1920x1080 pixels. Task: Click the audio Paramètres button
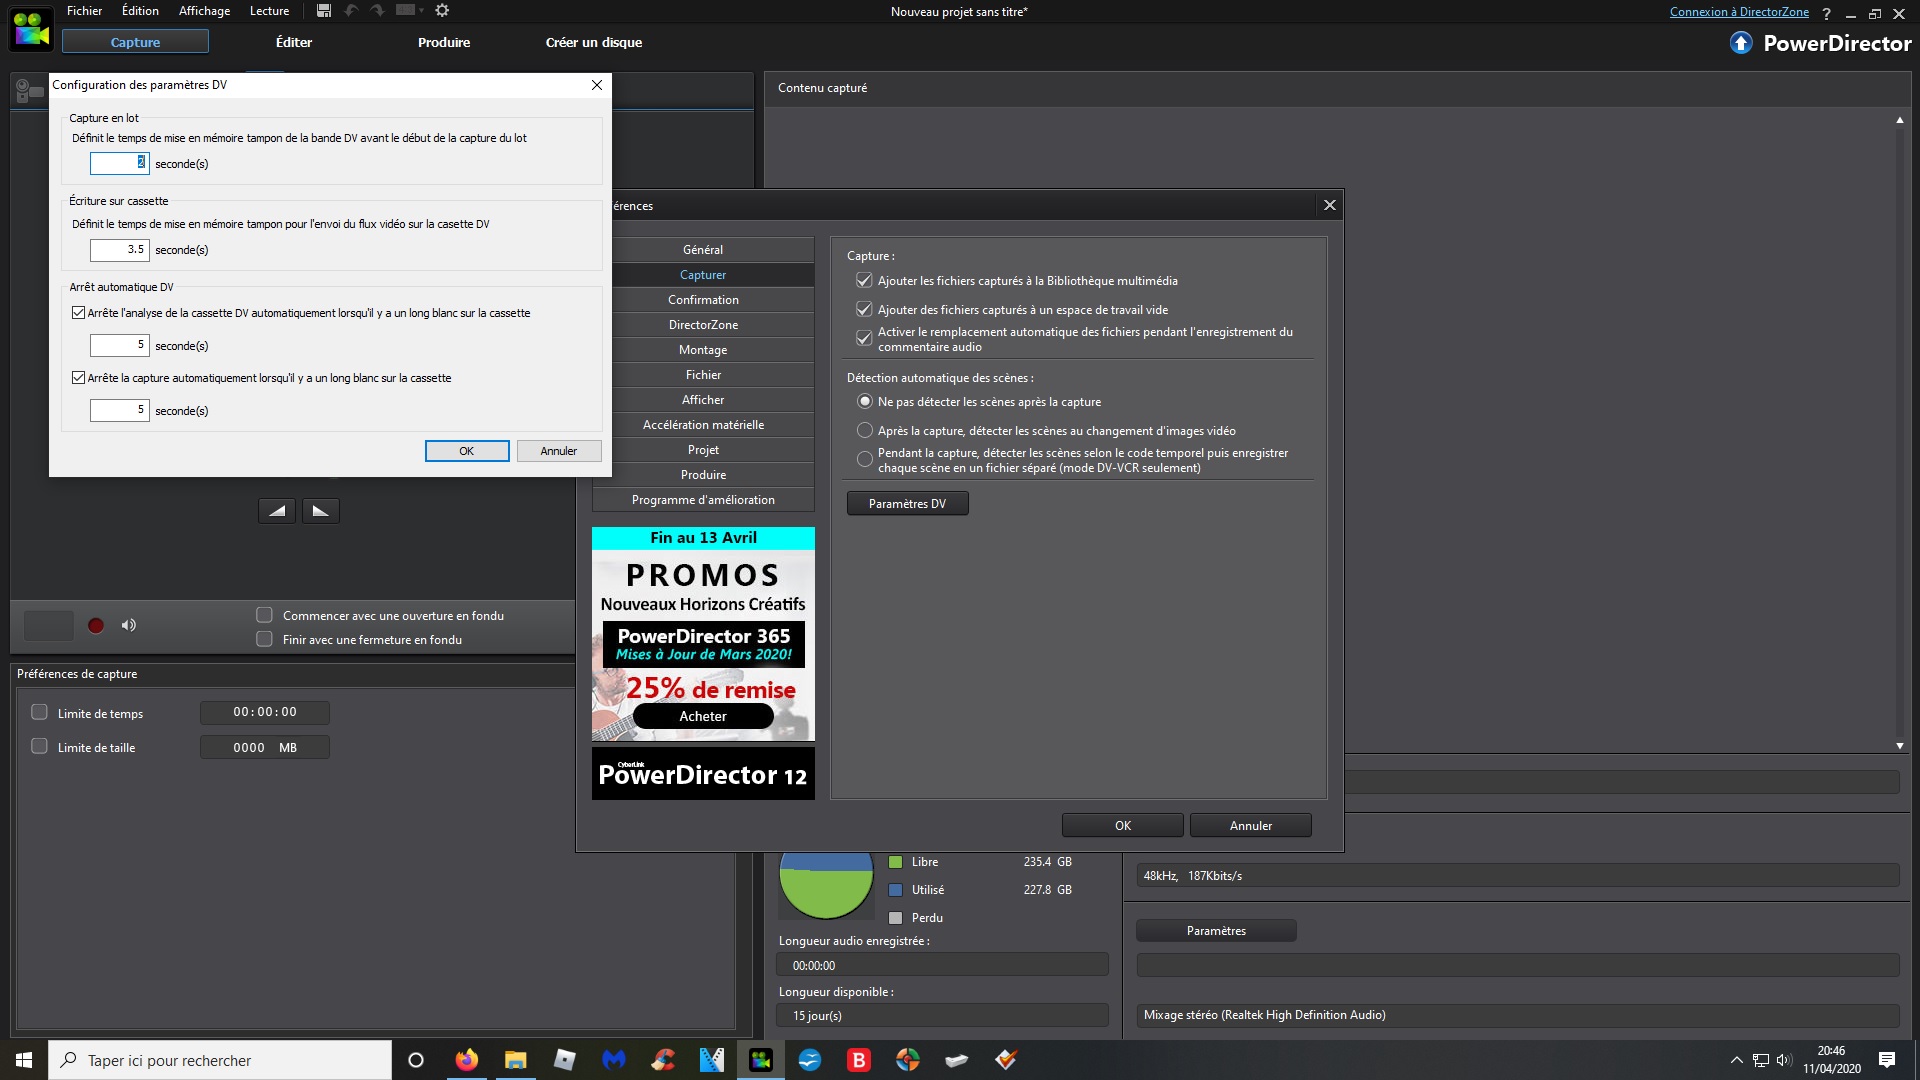pos(1216,931)
